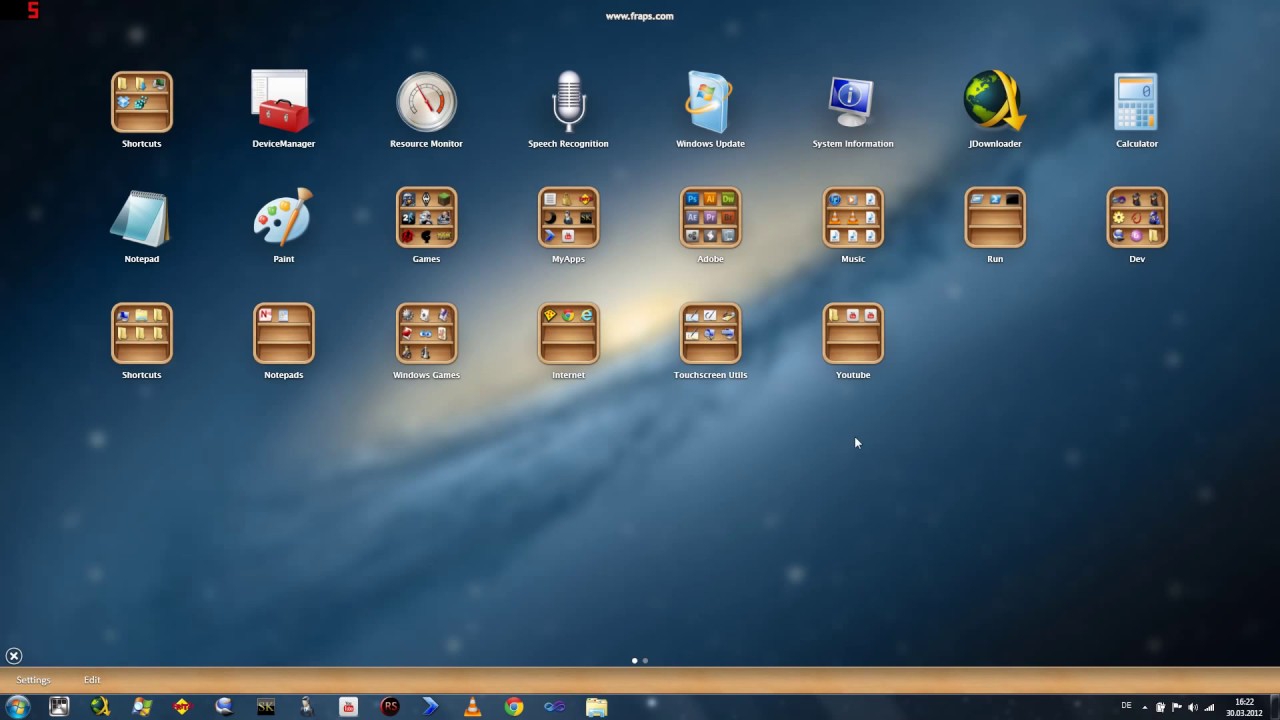Show hidden system tray icons
This screenshot has height=720, width=1280.
(x=1145, y=708)
